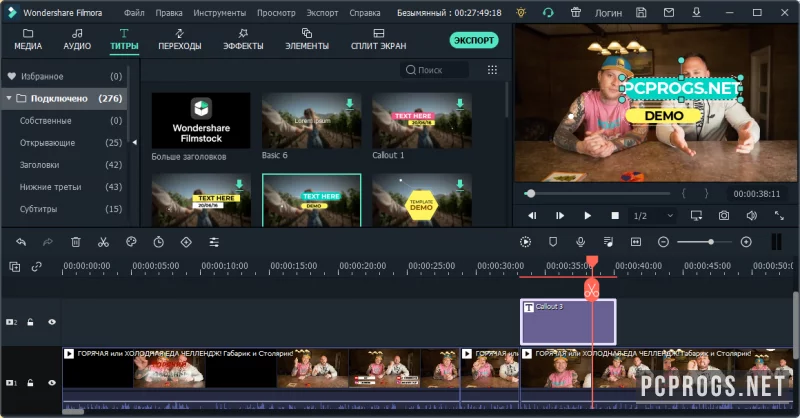Viewport: 800px width, 418px height.
Task: Toggle the lock on video track 1
Action: [31, 383]
